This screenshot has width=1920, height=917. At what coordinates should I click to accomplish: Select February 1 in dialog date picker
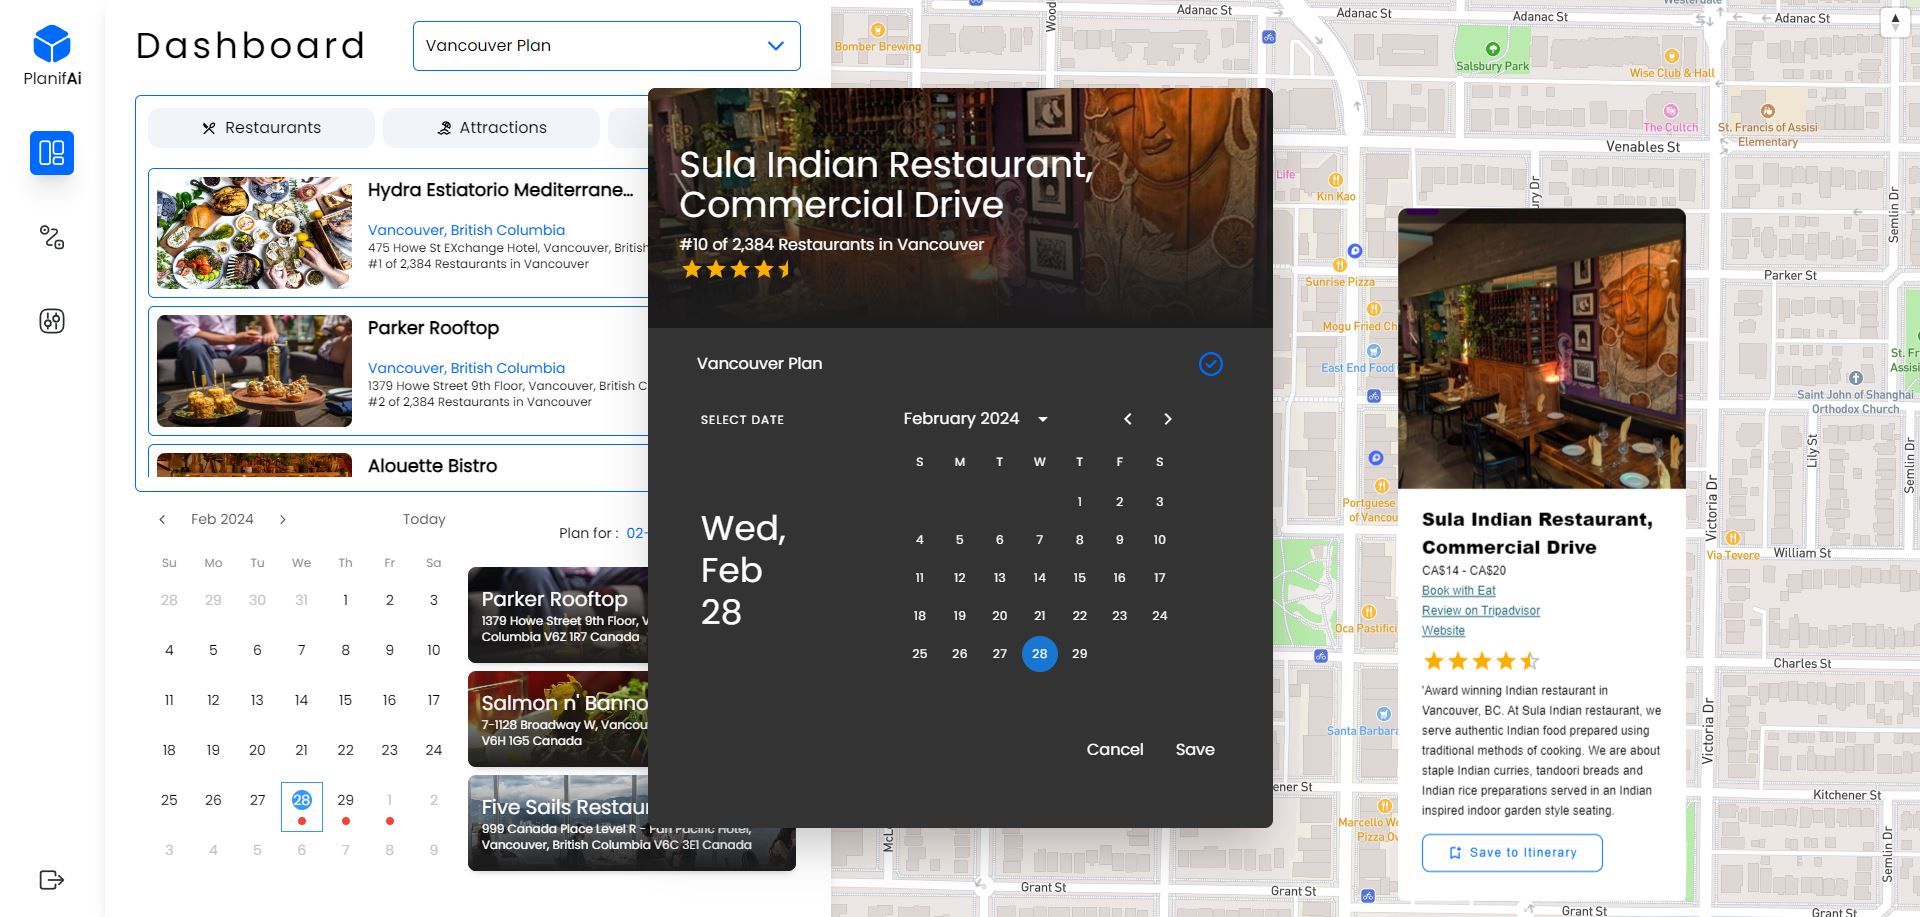coord(1080,502)
